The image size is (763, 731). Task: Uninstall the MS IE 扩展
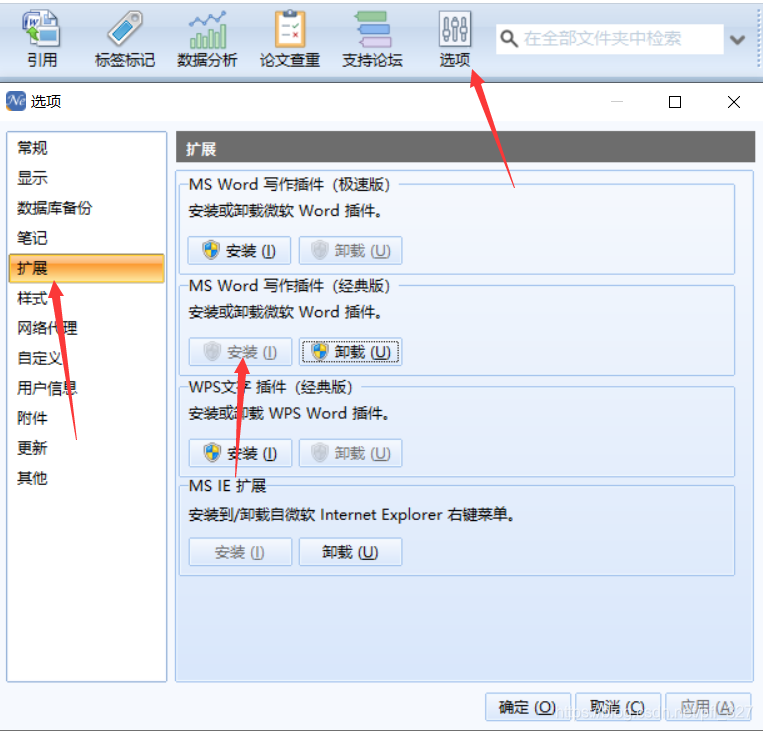coord(350,552)
